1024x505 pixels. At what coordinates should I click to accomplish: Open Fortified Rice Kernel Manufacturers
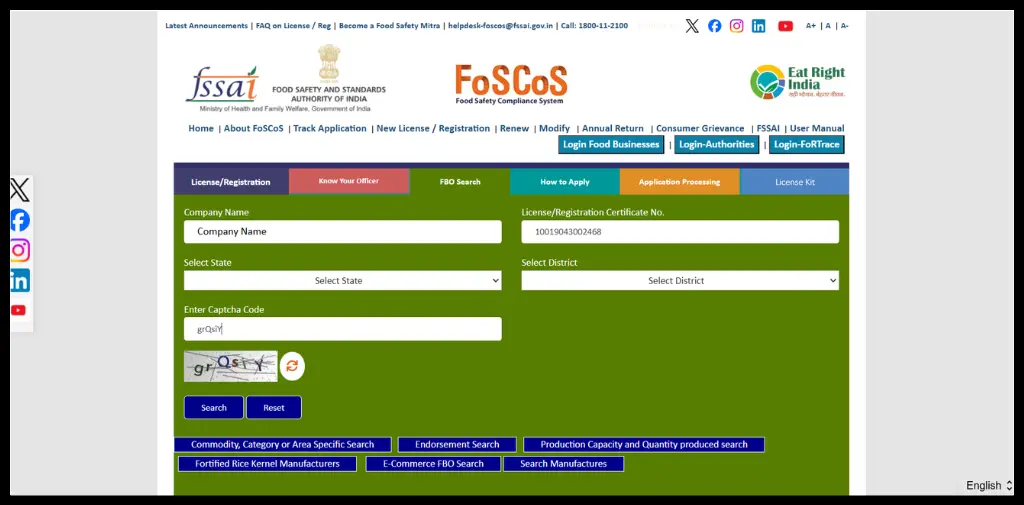267,464
